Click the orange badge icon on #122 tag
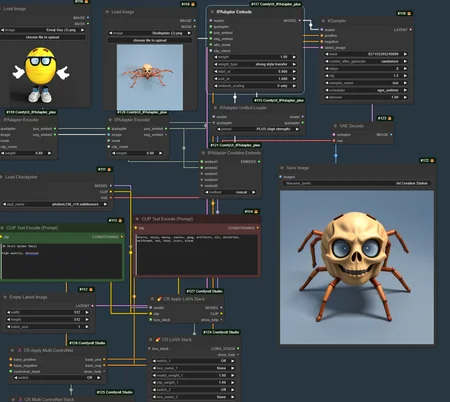450x402 pixels. 432,161
